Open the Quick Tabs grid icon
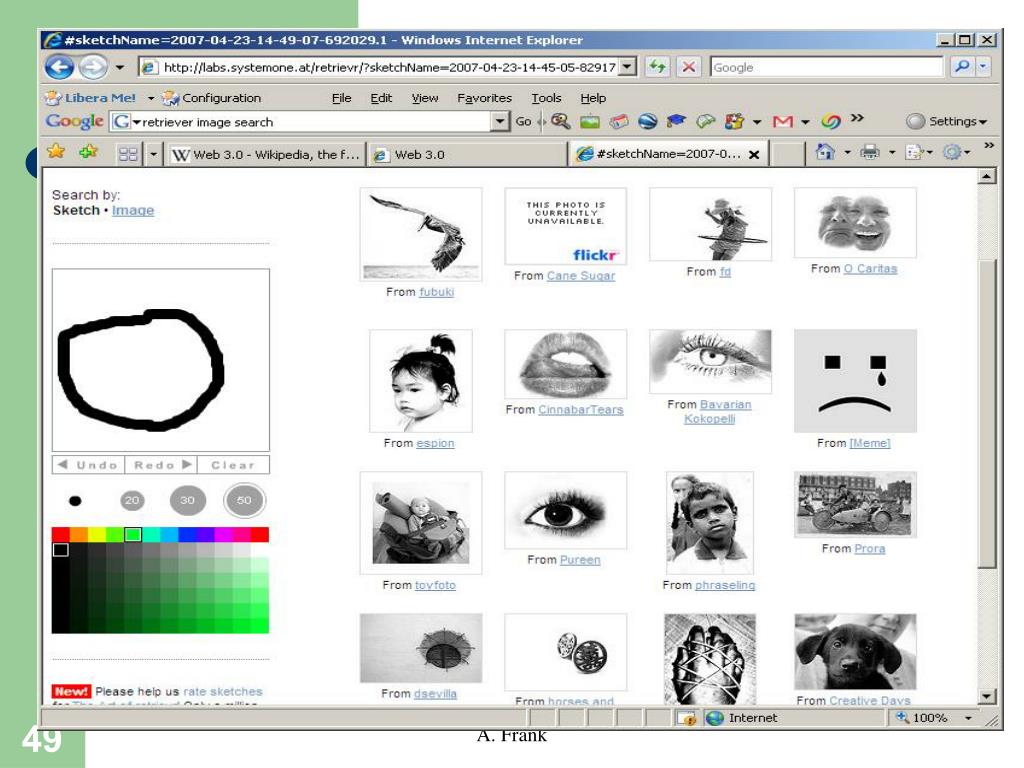Viewport: 1024px width, 768px height. point(129,154)
